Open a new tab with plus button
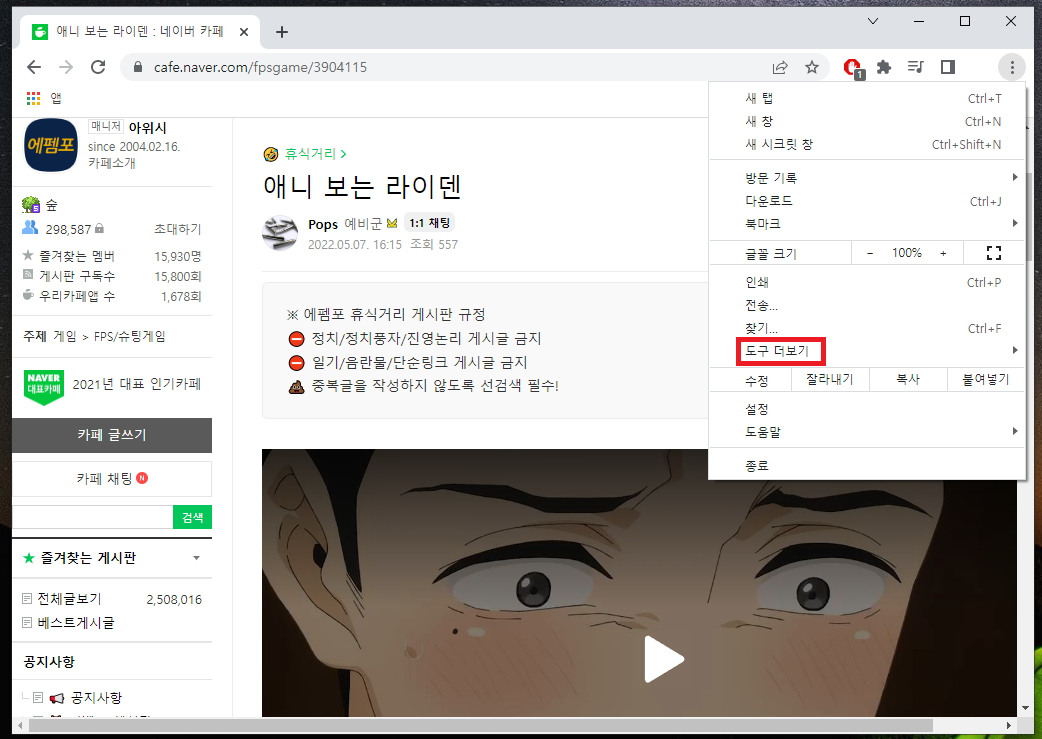 [x=282, y=32]
